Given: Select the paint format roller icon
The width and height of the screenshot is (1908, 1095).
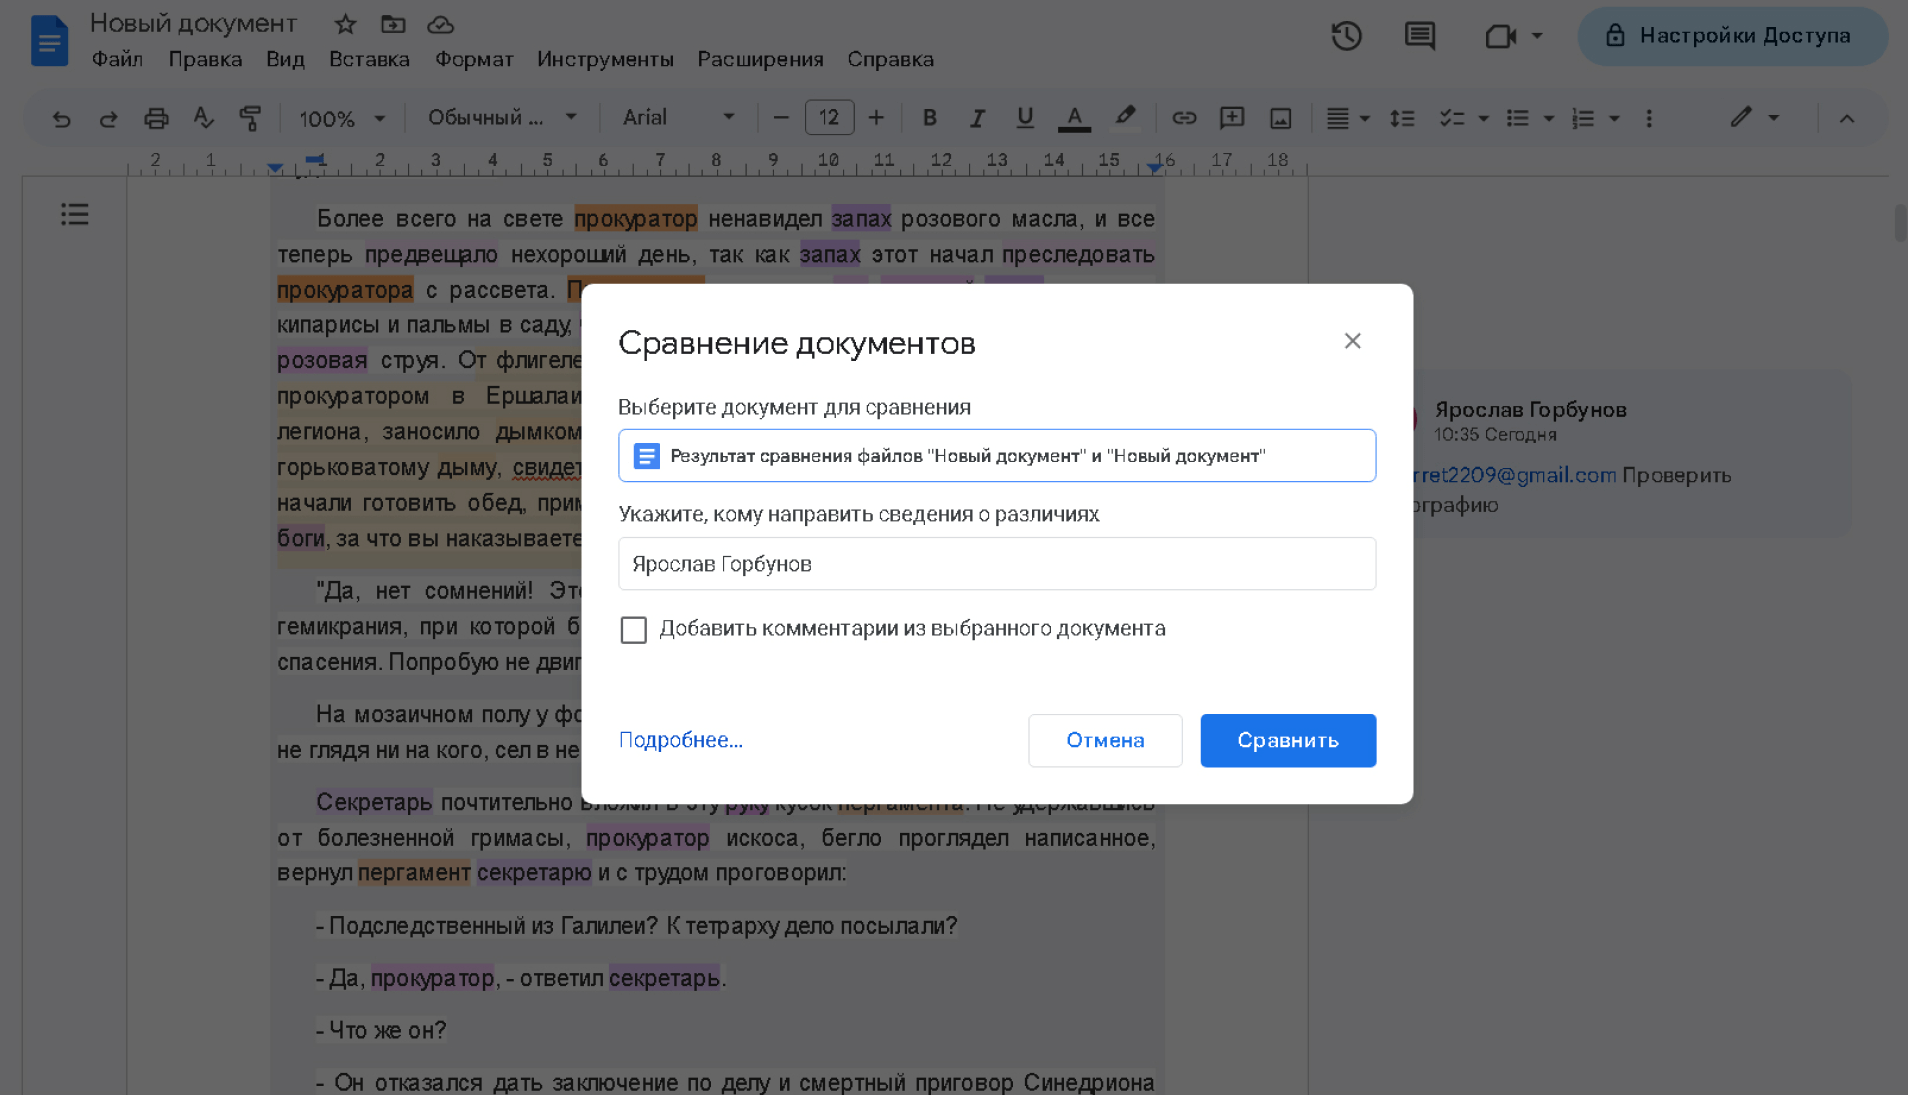Looking at the screenshot, I should coord(250,118).
